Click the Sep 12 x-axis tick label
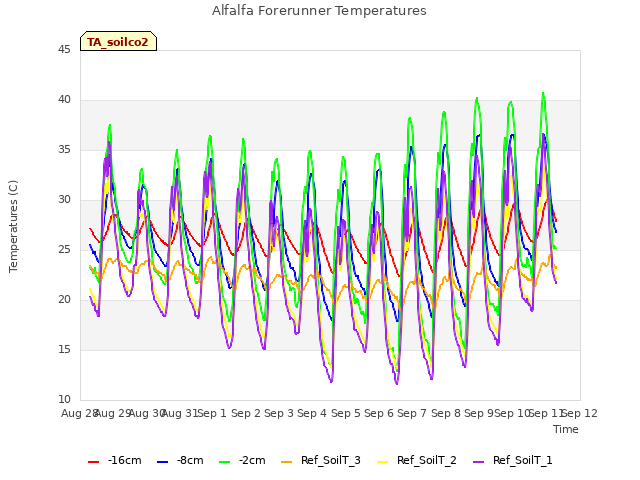Image resolution: width=640 pixels, height=480 pixels. pos(580,413)
